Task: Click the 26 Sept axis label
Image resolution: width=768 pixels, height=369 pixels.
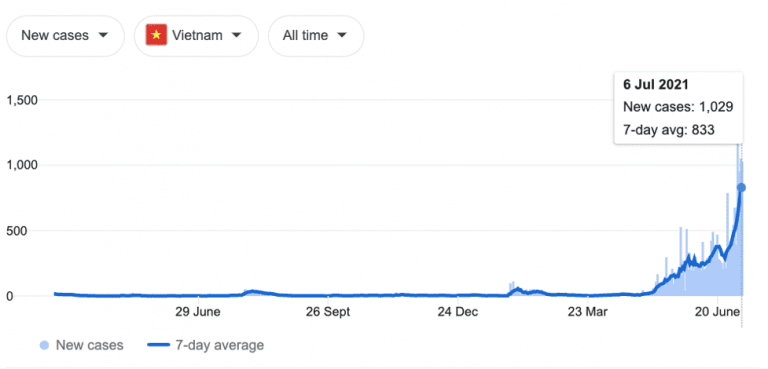Action: [x=328, y=312]
